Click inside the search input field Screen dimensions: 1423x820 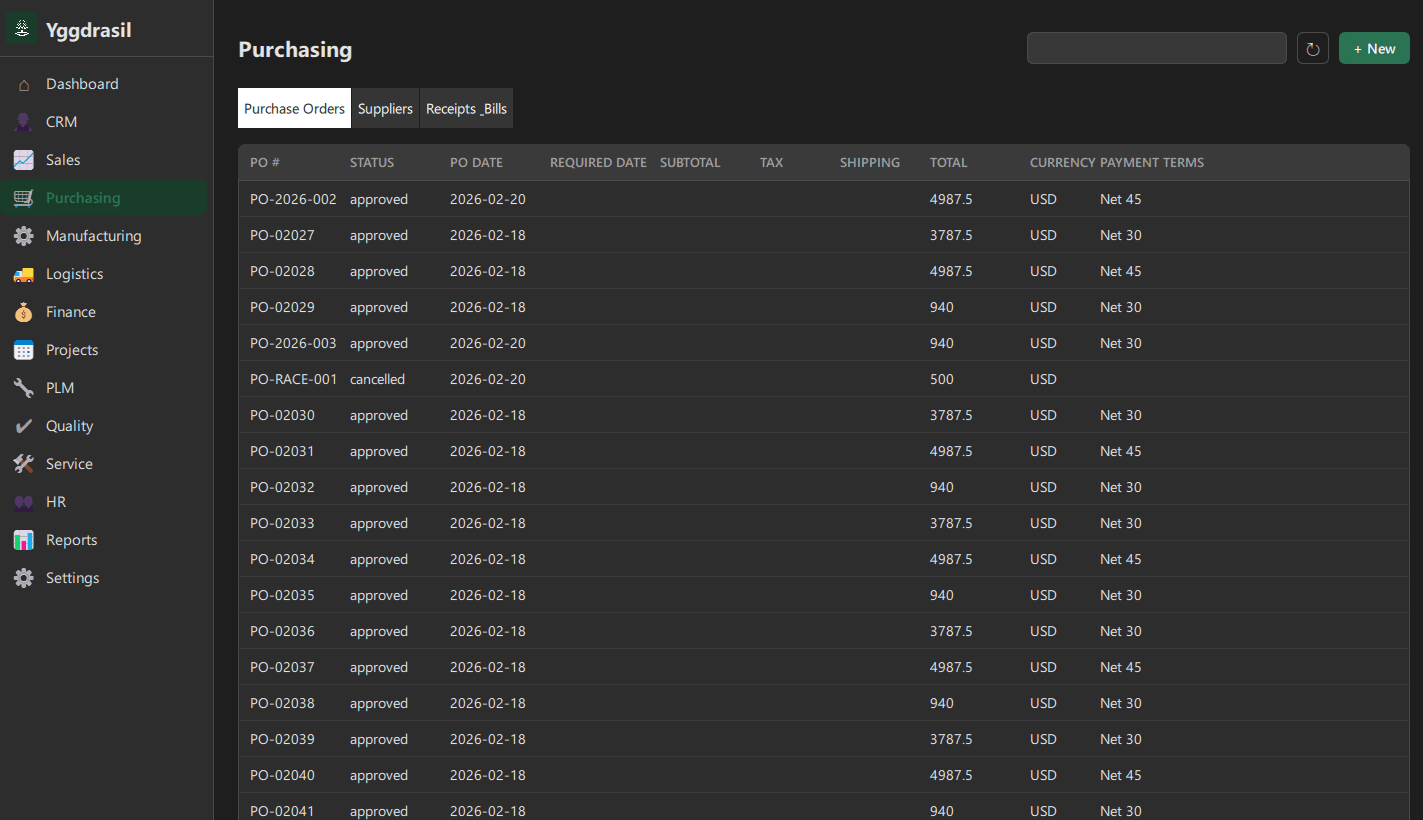1156,47
